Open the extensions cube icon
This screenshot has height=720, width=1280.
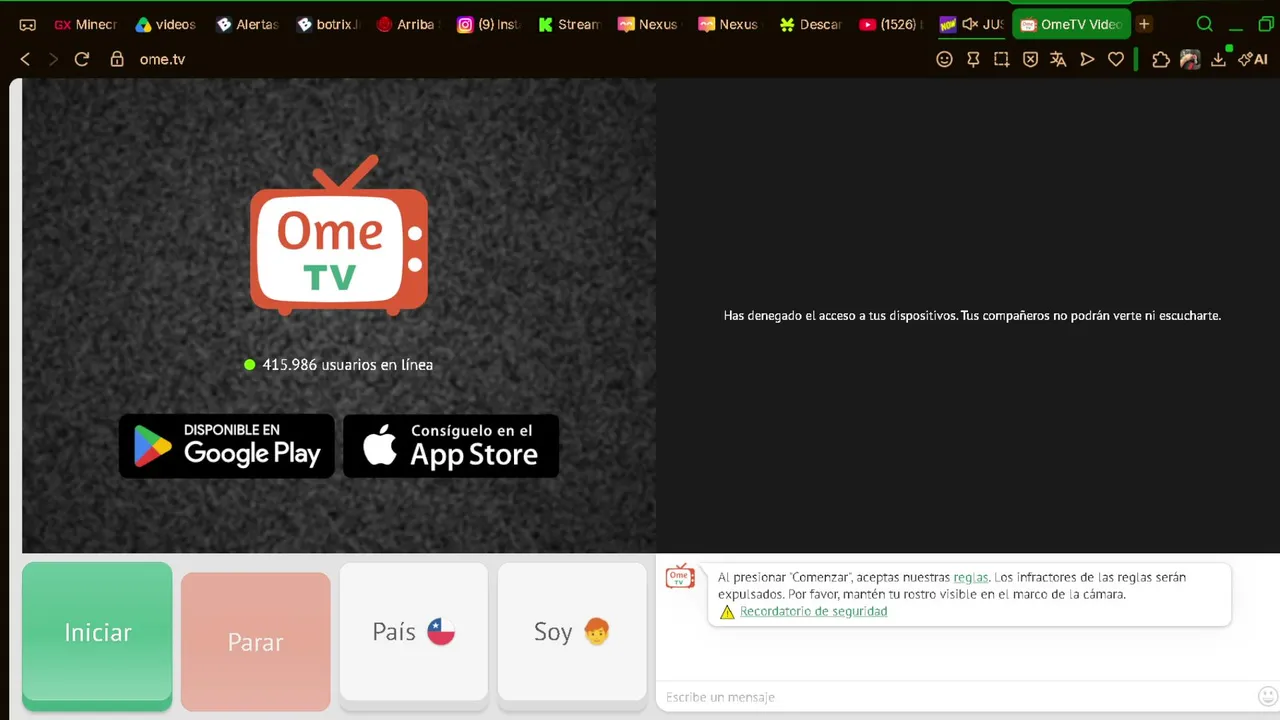tap(1161, 59)
